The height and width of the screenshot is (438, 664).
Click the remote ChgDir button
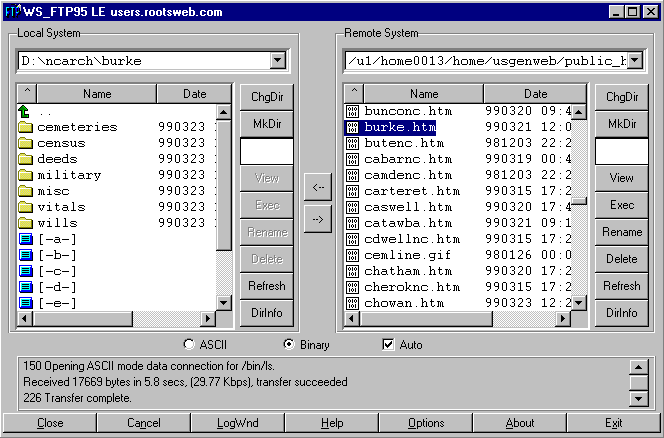tap(621, 97)
